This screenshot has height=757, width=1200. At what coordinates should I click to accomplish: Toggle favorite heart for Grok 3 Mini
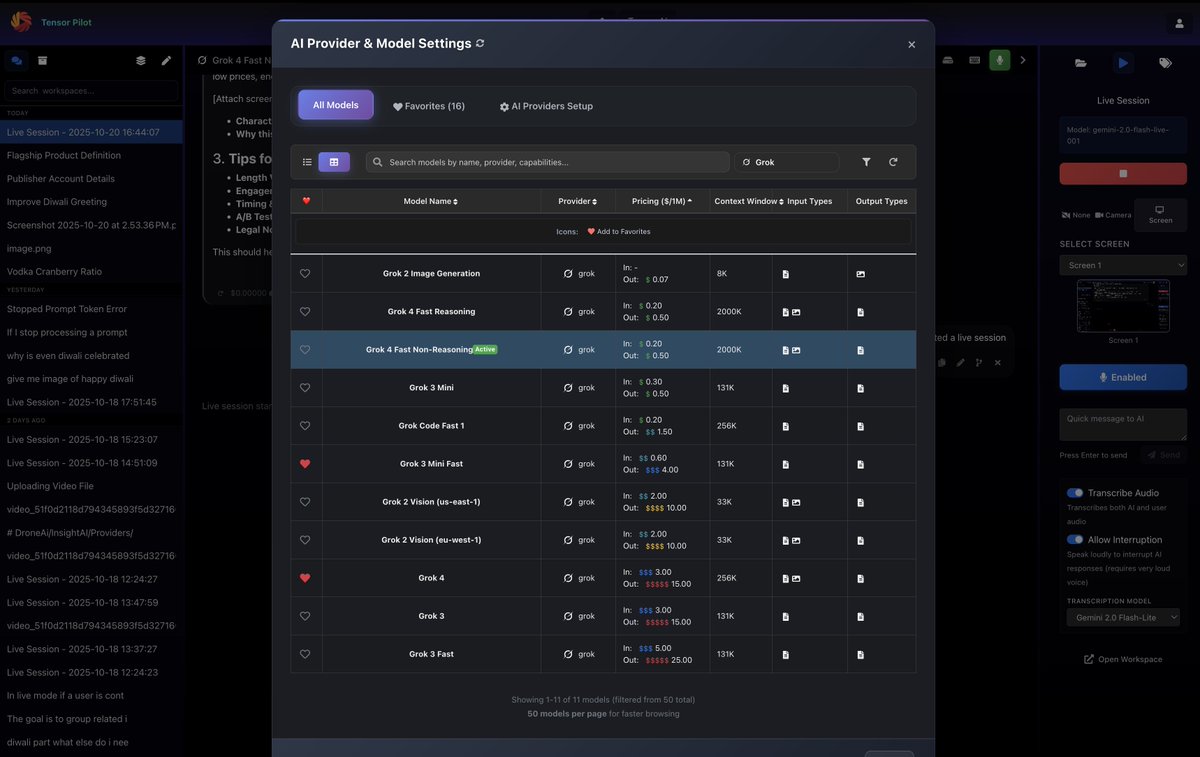point(305,388)
